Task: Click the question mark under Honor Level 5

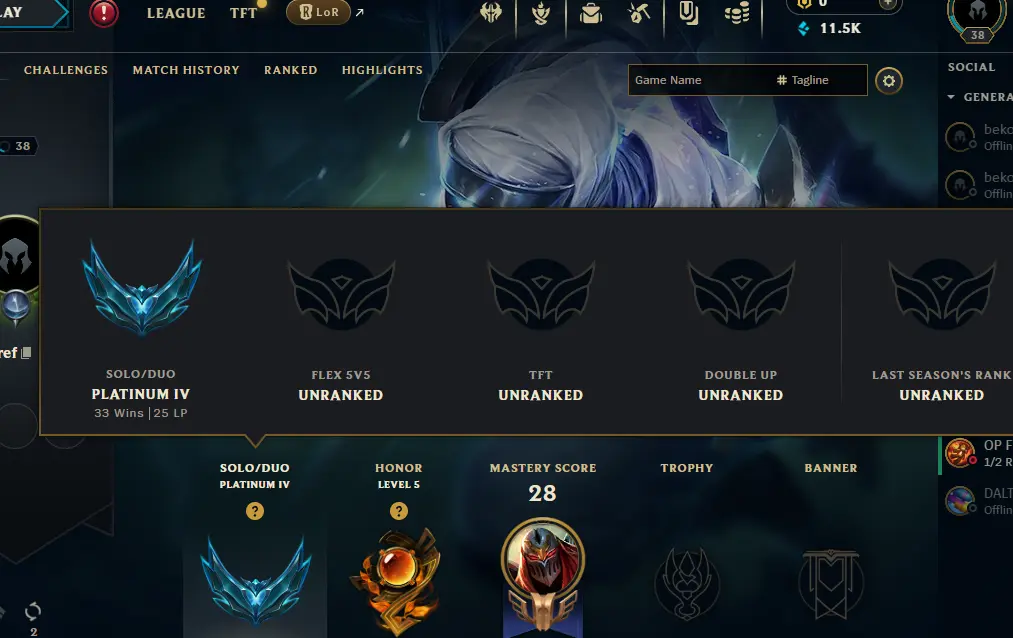Action: 399,511
